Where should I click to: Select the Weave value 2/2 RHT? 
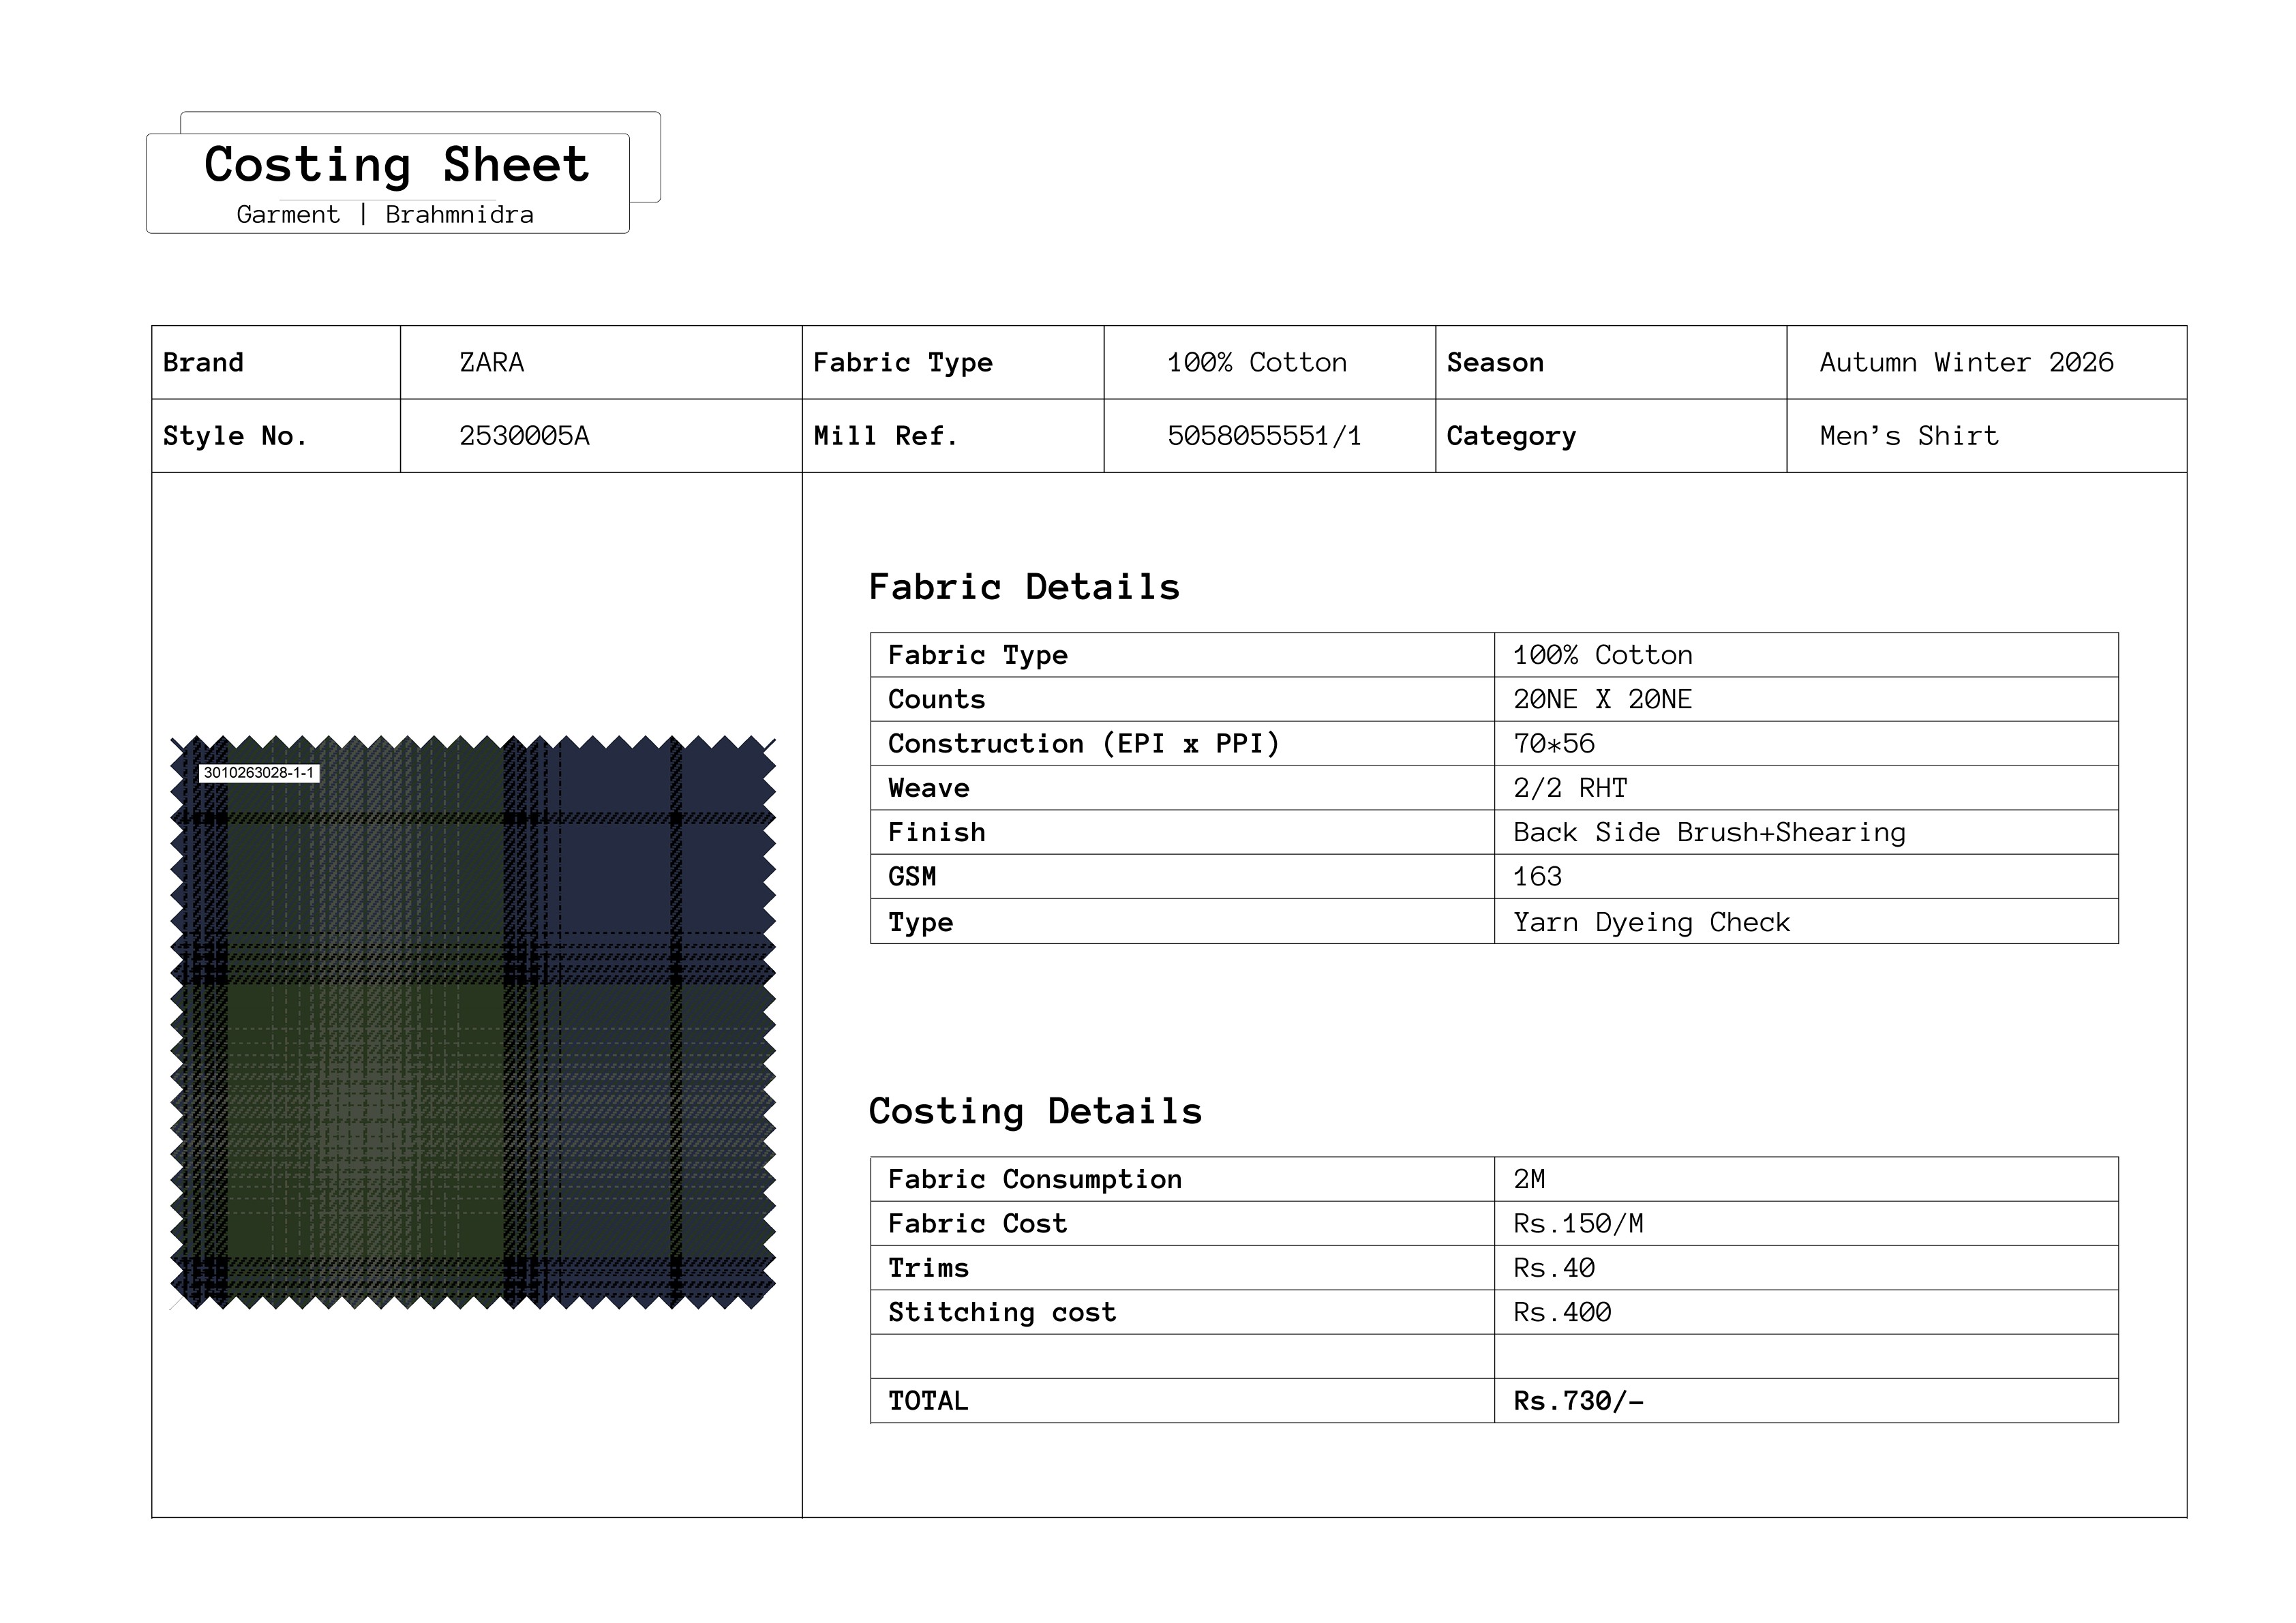[1569, 788]
